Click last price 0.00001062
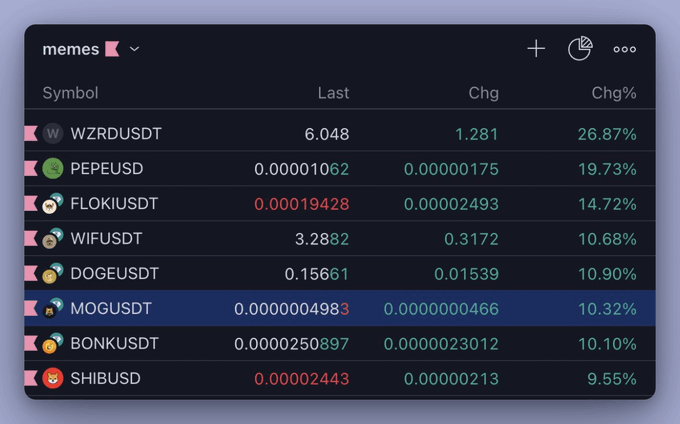Screen dimensions: 680x424 (x=301, y=169)
